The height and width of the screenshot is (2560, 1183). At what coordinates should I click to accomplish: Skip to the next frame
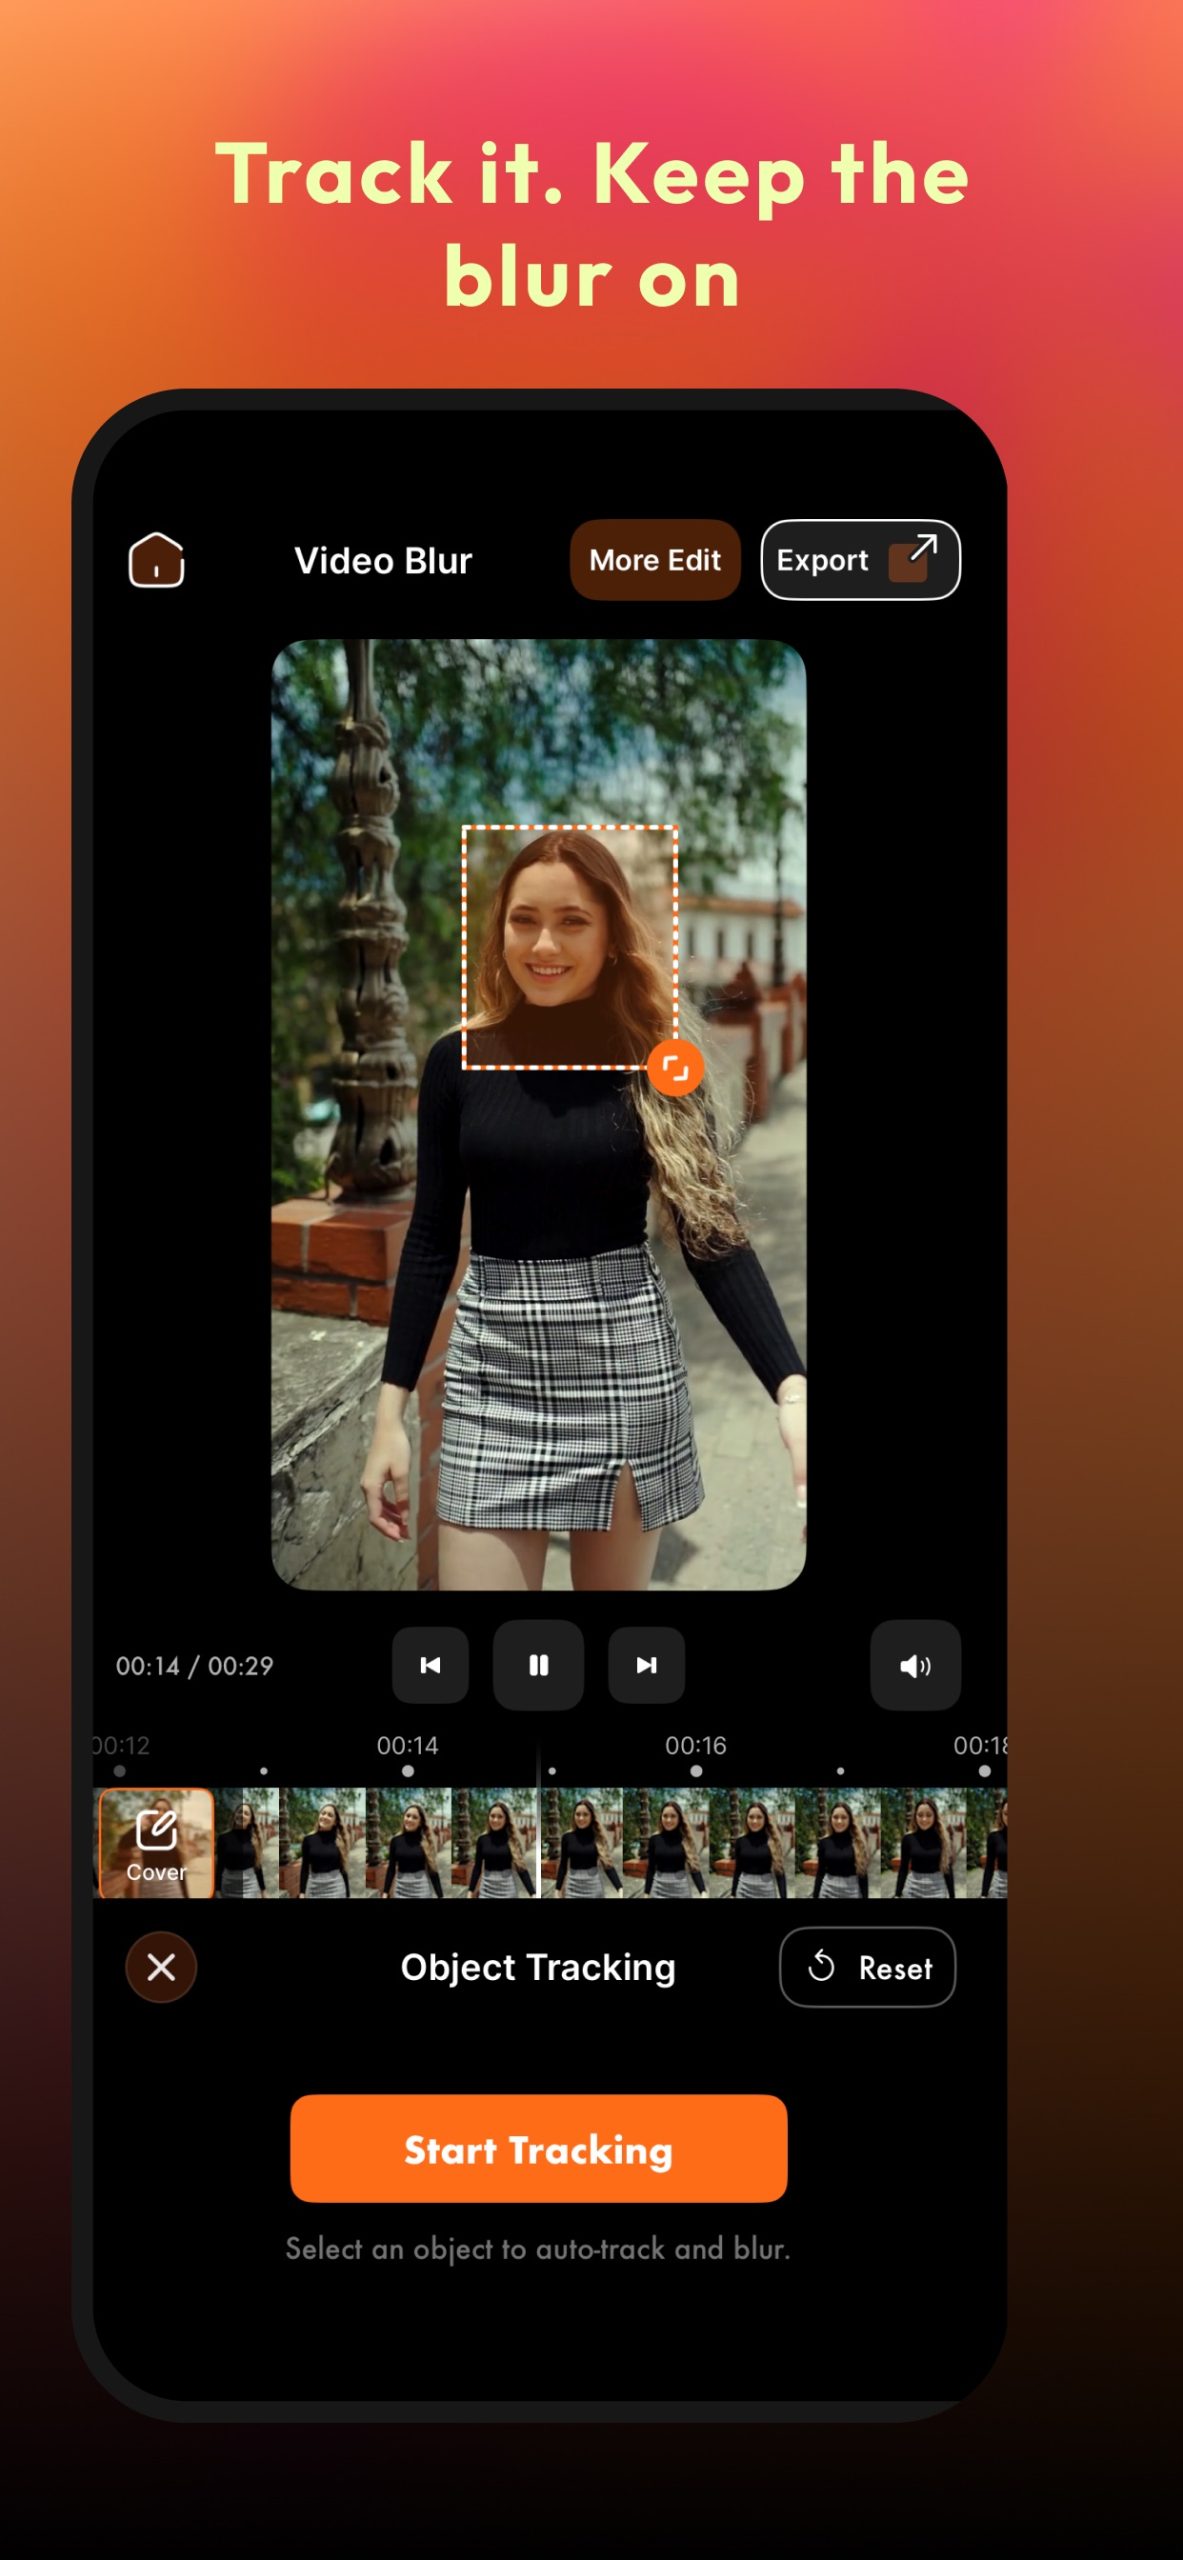tap(646, 1665)
